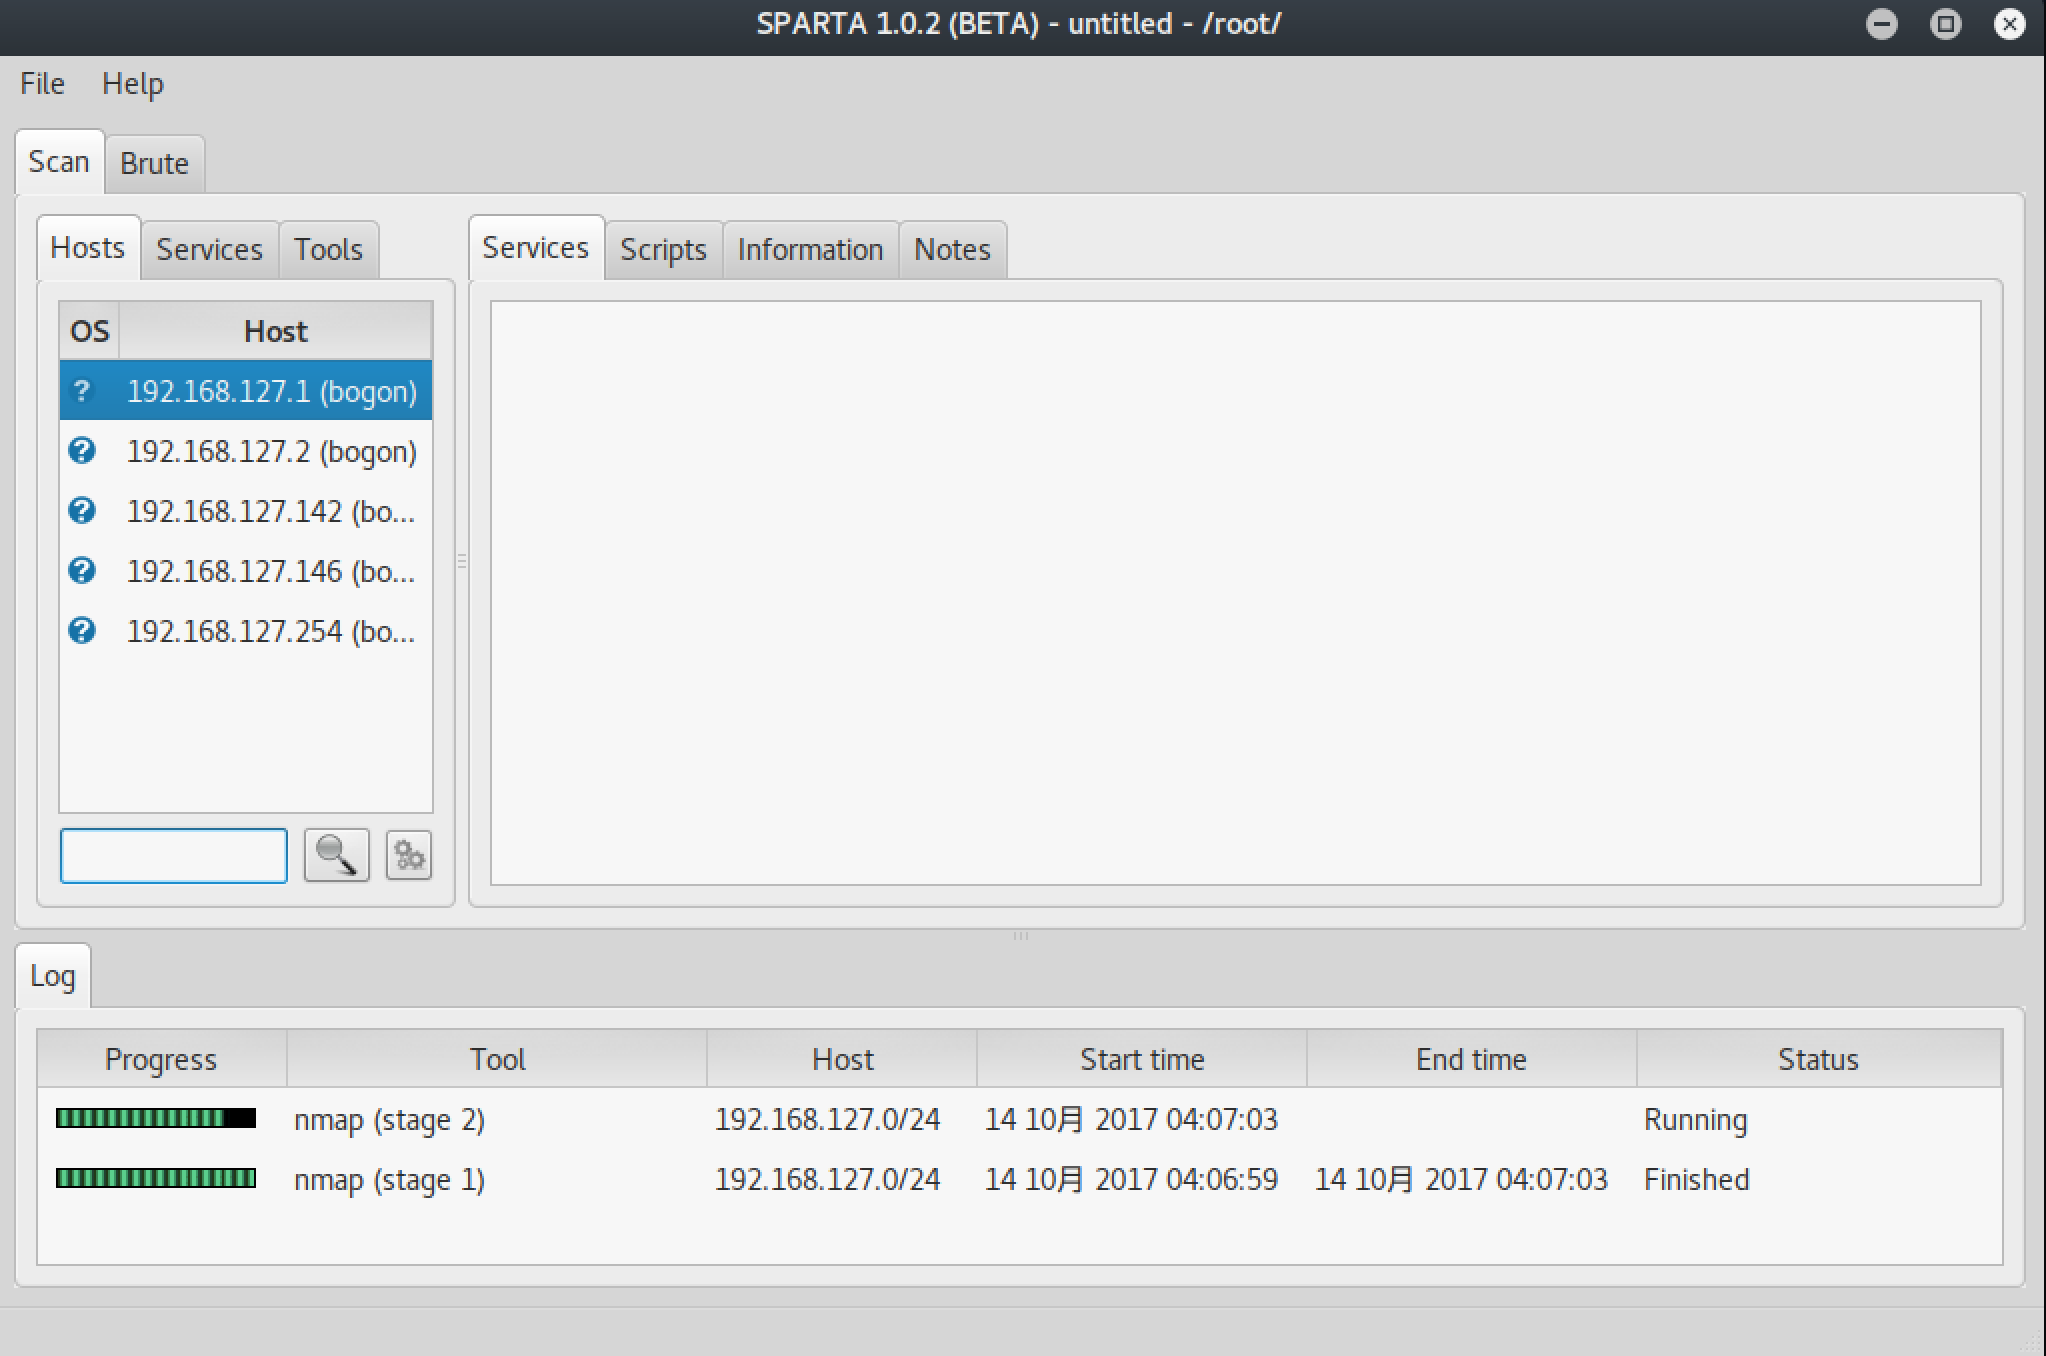Click the magnifying glass search icon
Screen dimensions: 2046x1356
click(x=336, y=855)
